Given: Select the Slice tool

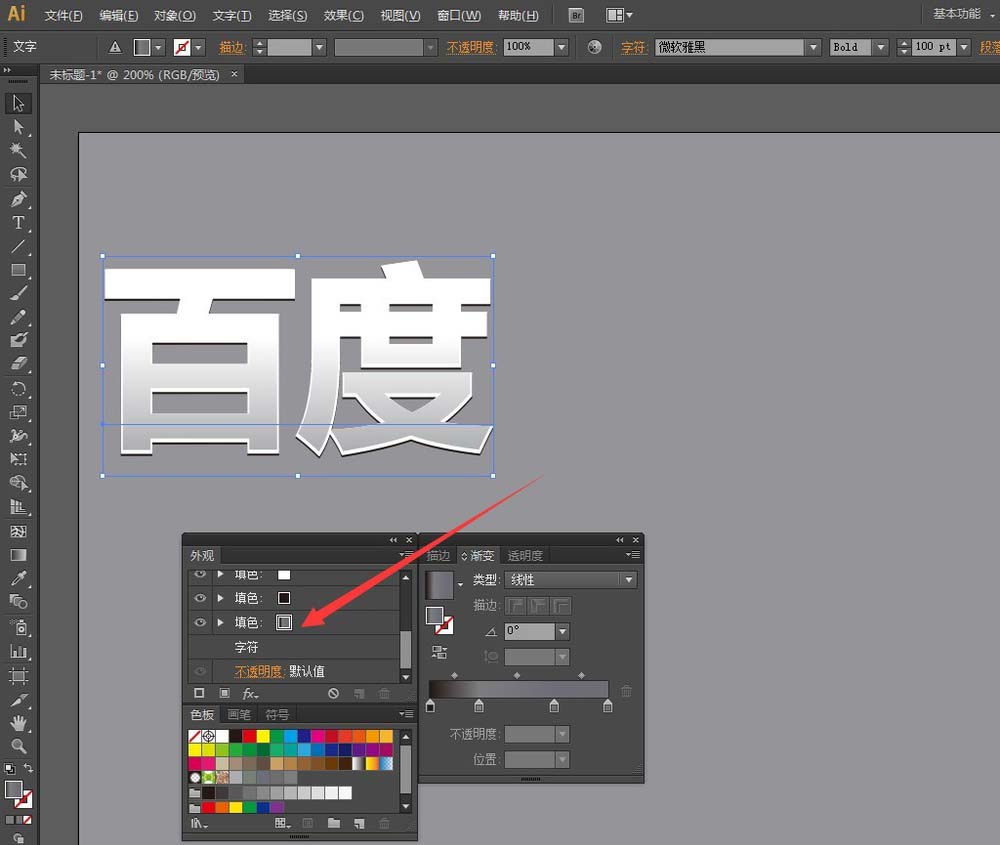Looking at the screenshot, I should pyautogui.click(x=18, y=700).
